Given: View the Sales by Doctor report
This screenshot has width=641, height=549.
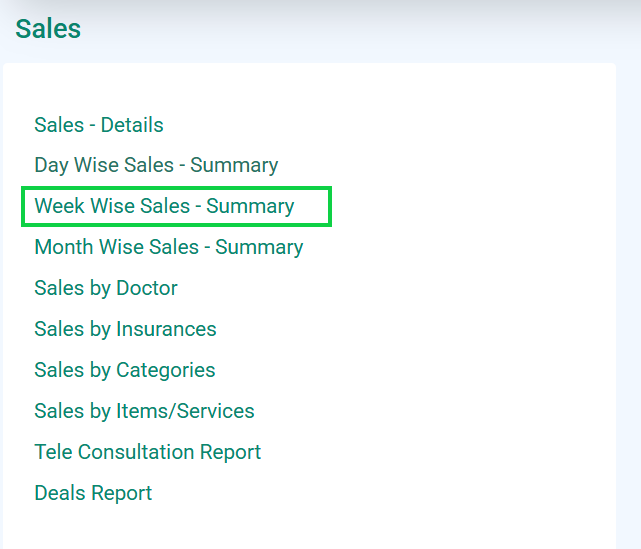Looking at the screenshot, I should pyautogui.click(x=106, y=288).
